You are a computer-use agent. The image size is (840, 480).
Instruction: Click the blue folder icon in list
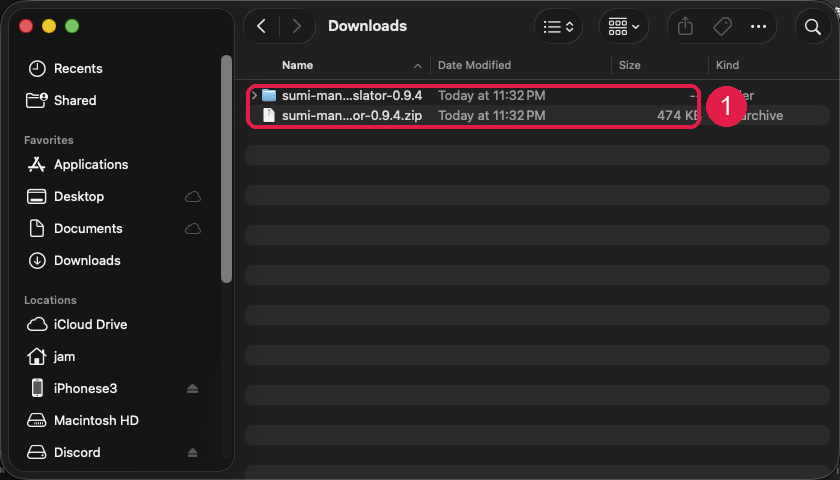(x=269, y=95)
